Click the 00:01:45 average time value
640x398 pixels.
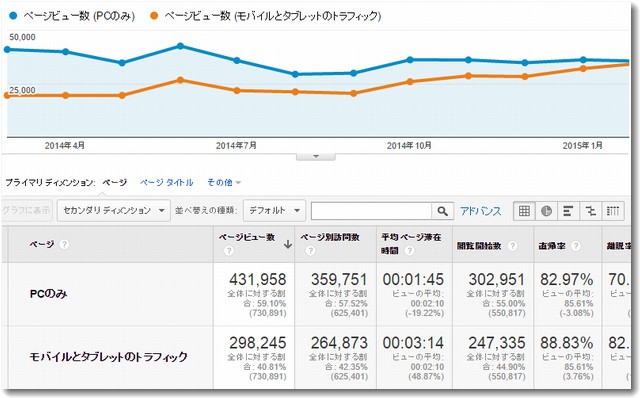click(x=413, y=280)
